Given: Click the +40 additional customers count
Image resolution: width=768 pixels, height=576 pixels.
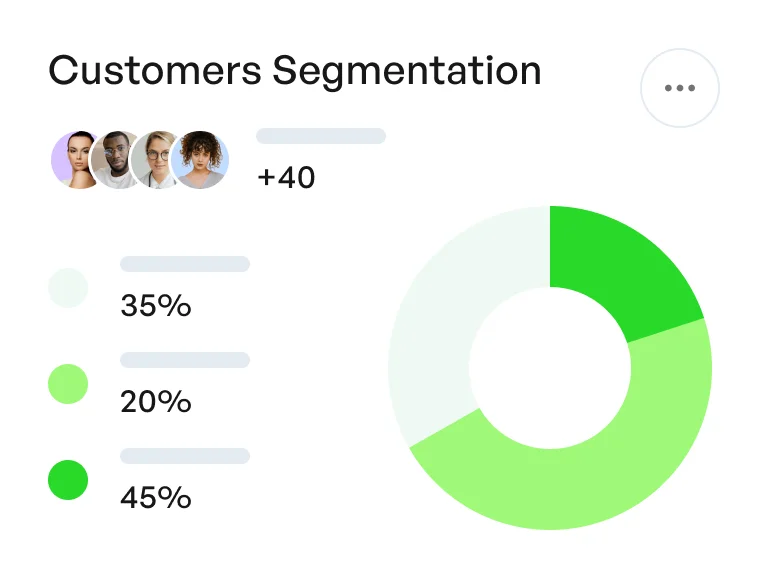Looking at the screenshot, I should pos(286,178).
